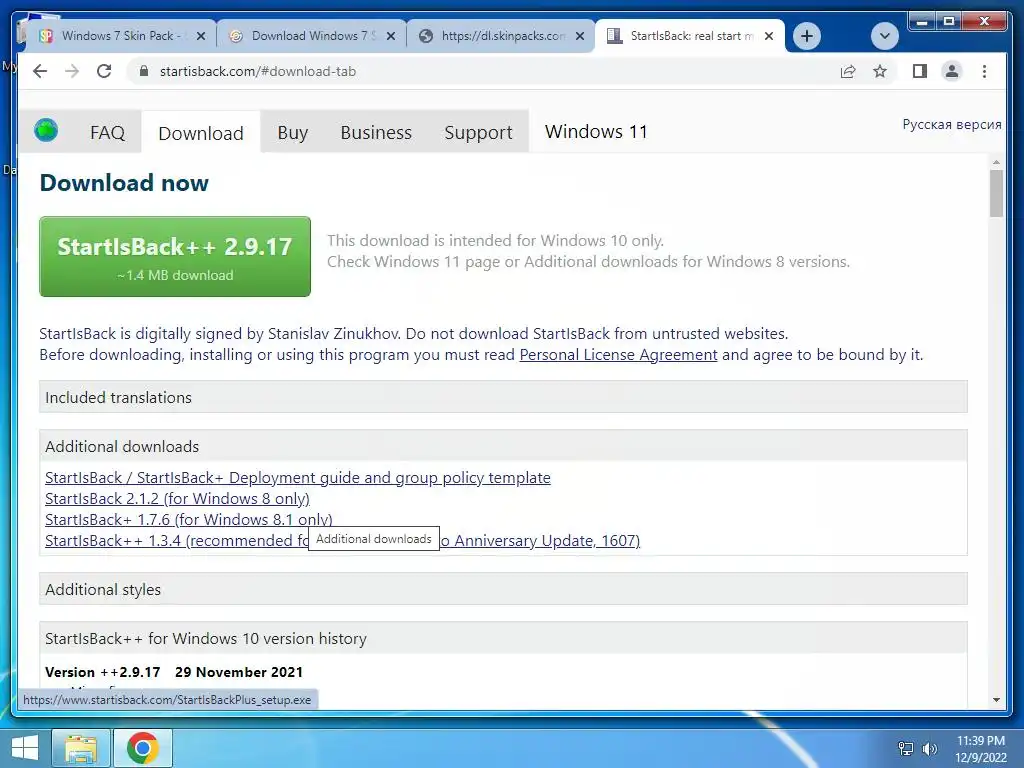The height and width of the screenshot is (768, 1024).
Task: Click the lock icon in address bar
Action: (144, 71)
